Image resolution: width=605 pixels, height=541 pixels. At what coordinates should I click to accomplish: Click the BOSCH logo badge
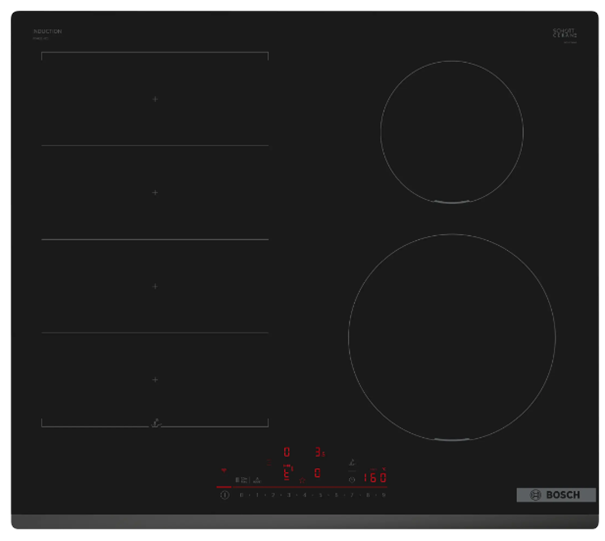(x=556, y=495)
